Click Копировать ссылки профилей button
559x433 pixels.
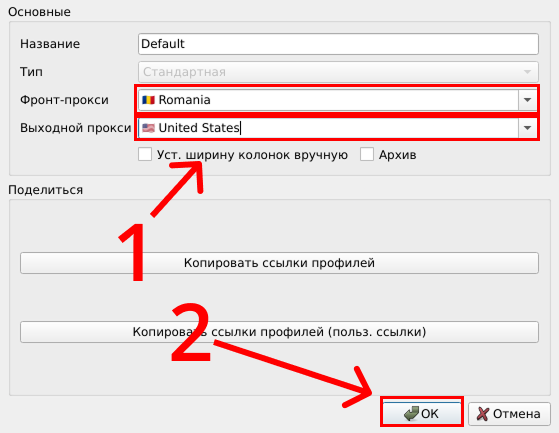(279, 263)
